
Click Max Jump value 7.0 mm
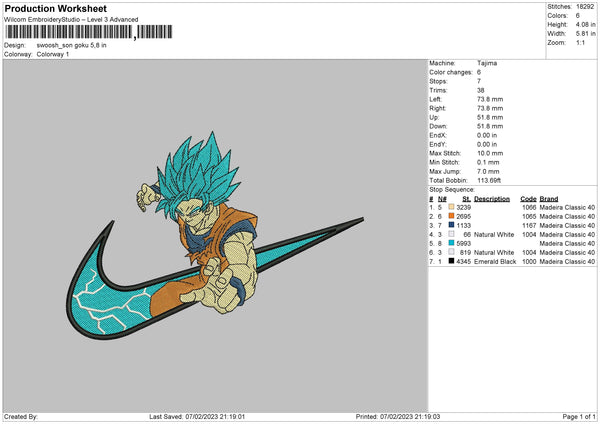click(488, 171)
